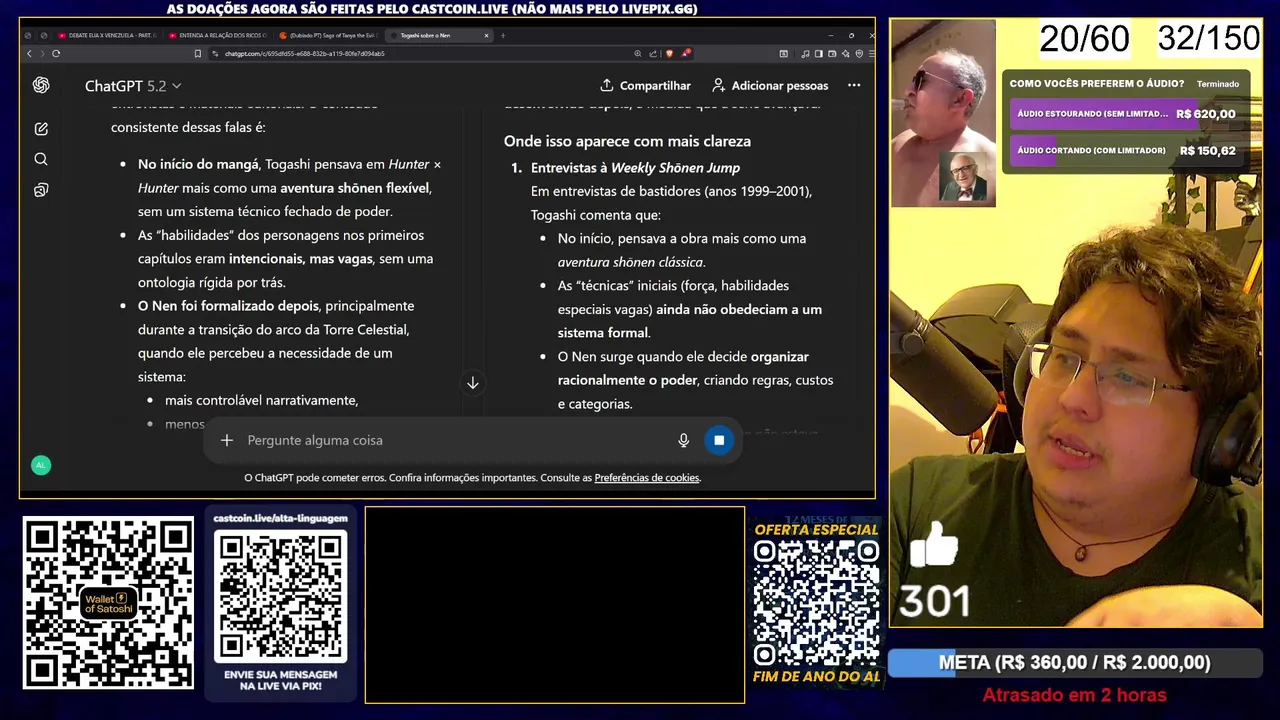Open the search chats magnifier icon

pos(41,159)
